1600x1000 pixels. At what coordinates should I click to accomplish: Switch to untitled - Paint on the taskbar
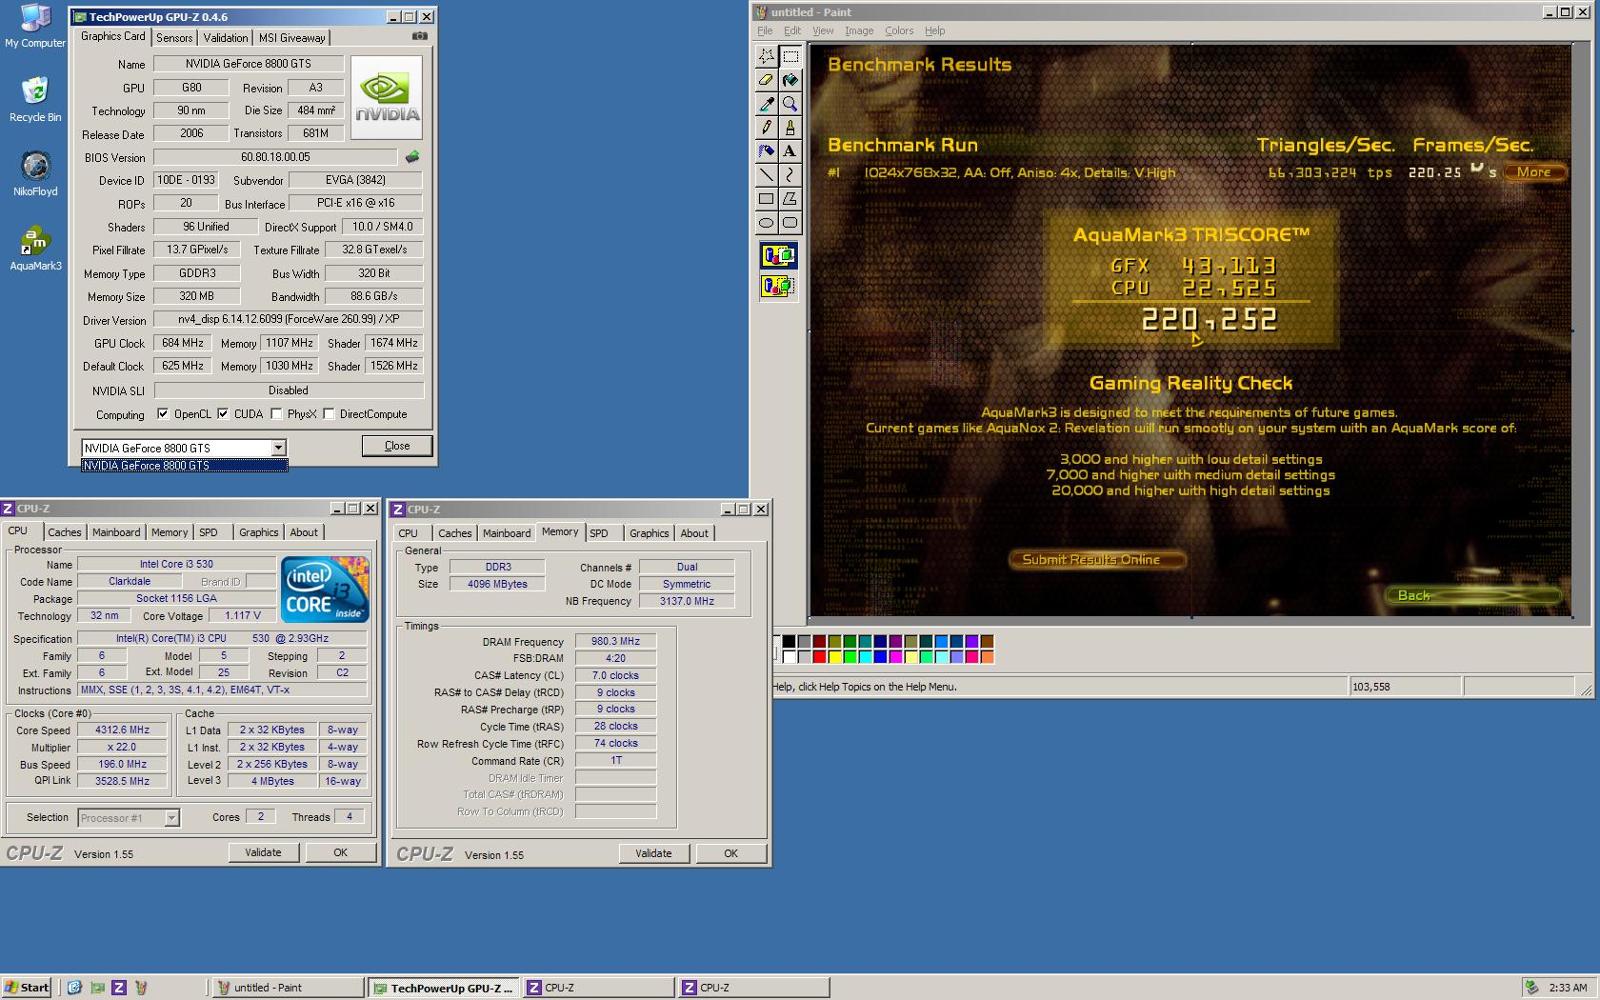click(x=288, y=988)
